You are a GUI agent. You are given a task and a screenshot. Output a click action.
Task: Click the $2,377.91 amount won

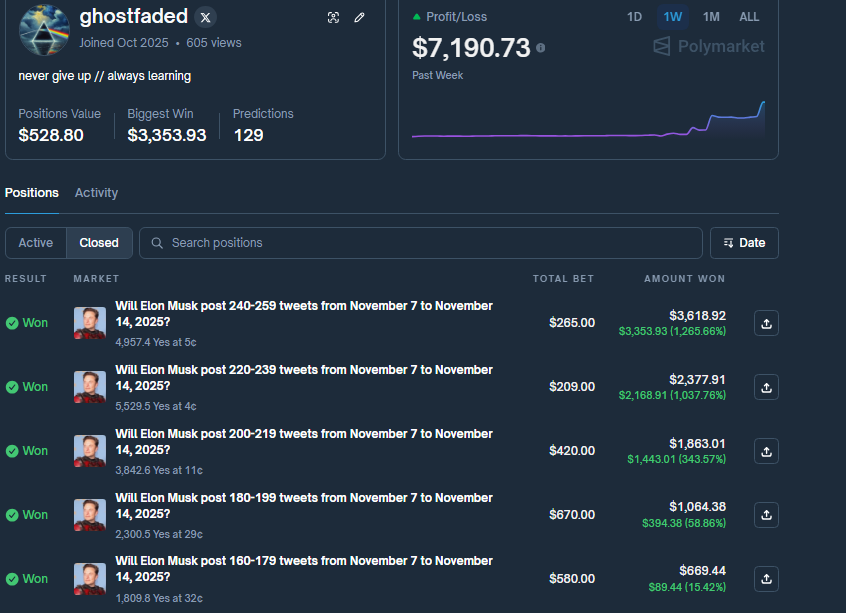697,379
